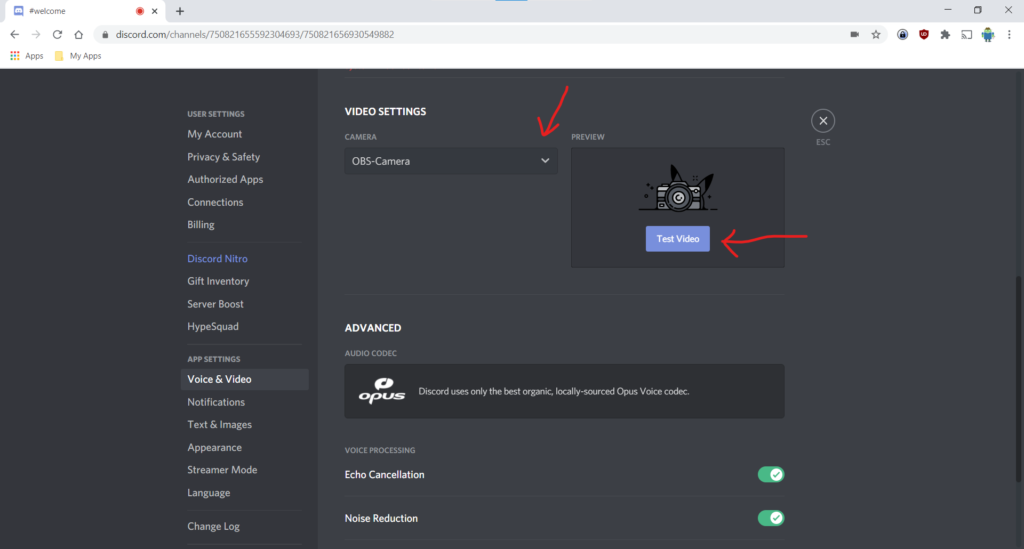
Task: Click the browser back arrow
Action: (x=14, y=35)
